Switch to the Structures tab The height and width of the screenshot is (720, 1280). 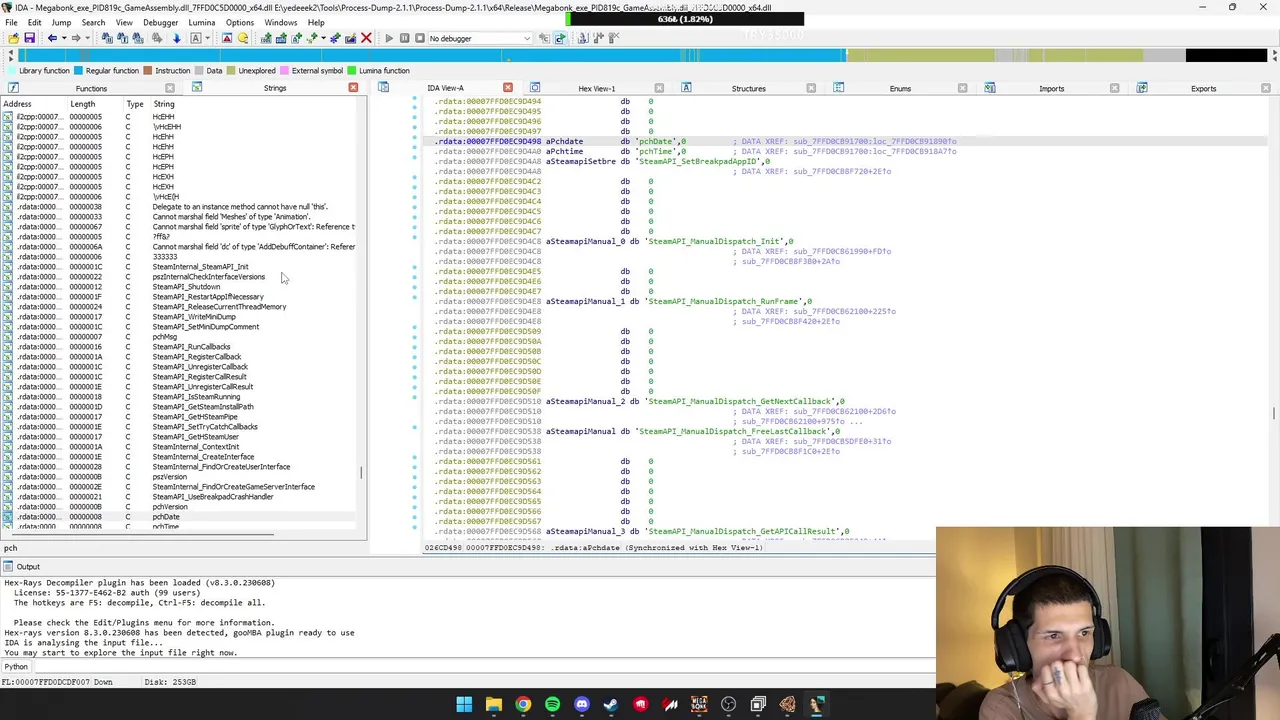point(748,88)
